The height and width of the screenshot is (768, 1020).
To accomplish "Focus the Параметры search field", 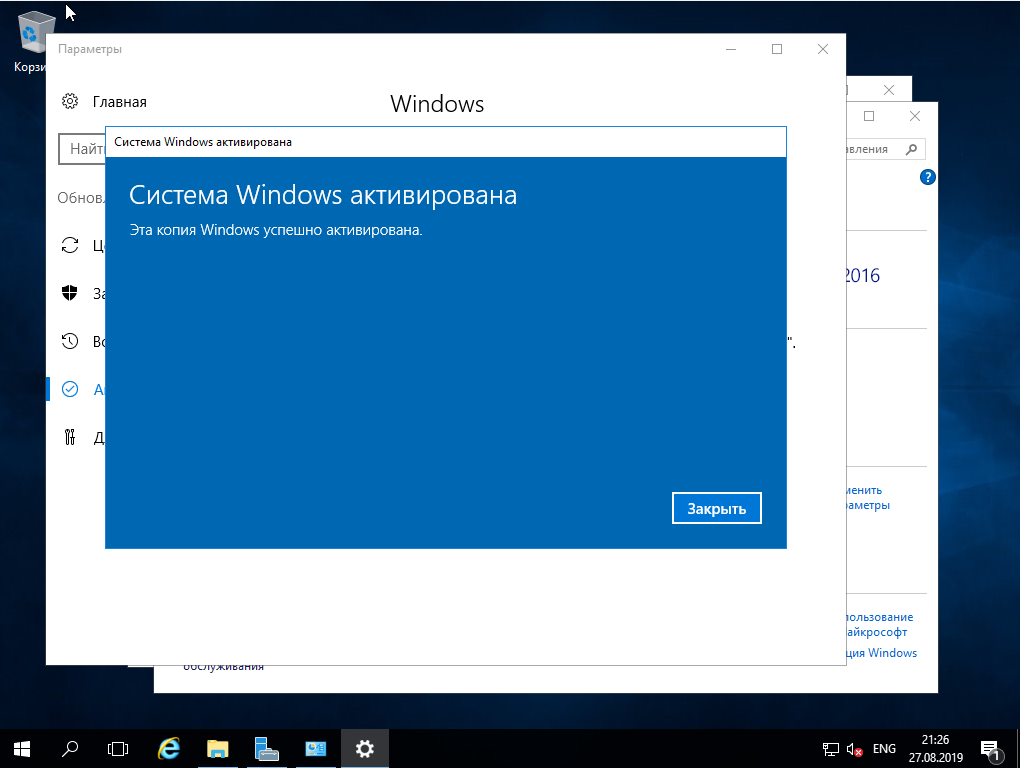I will coord(82,149).
